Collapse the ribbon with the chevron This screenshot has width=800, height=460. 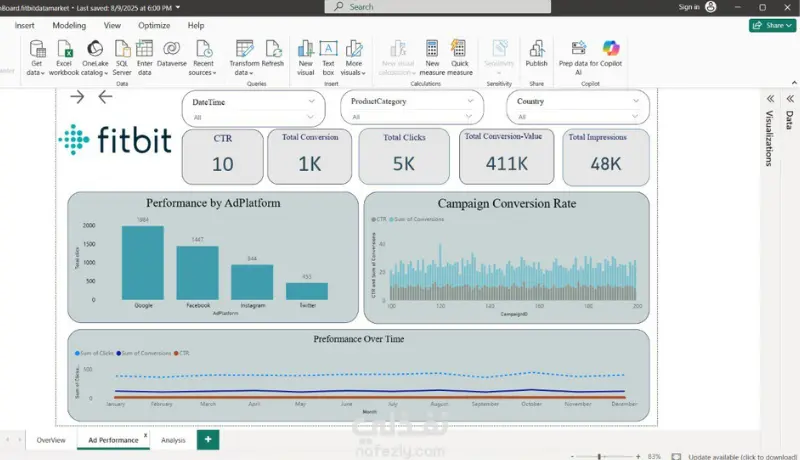tap(794, 83)
